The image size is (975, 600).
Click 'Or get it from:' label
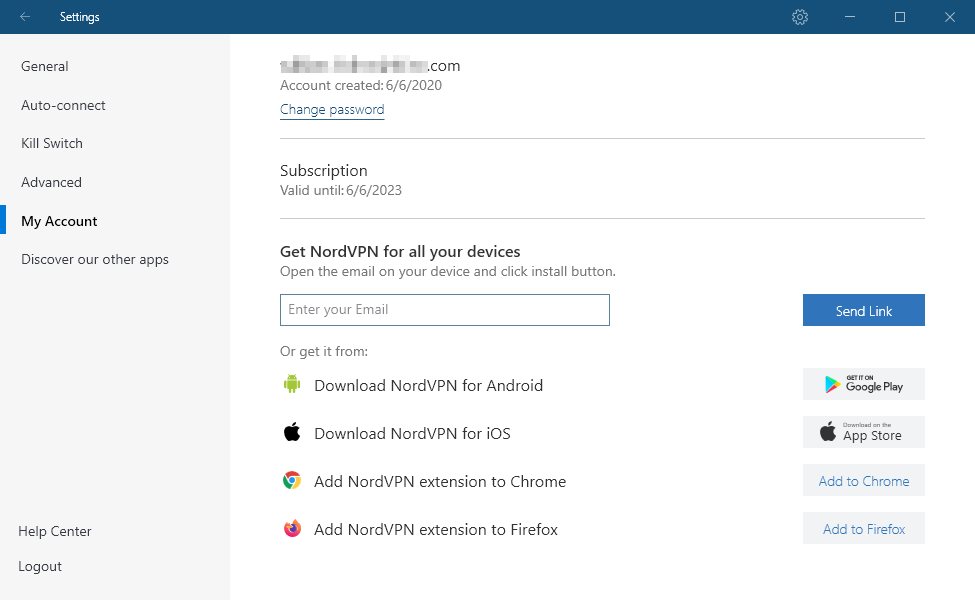[324, 351]
